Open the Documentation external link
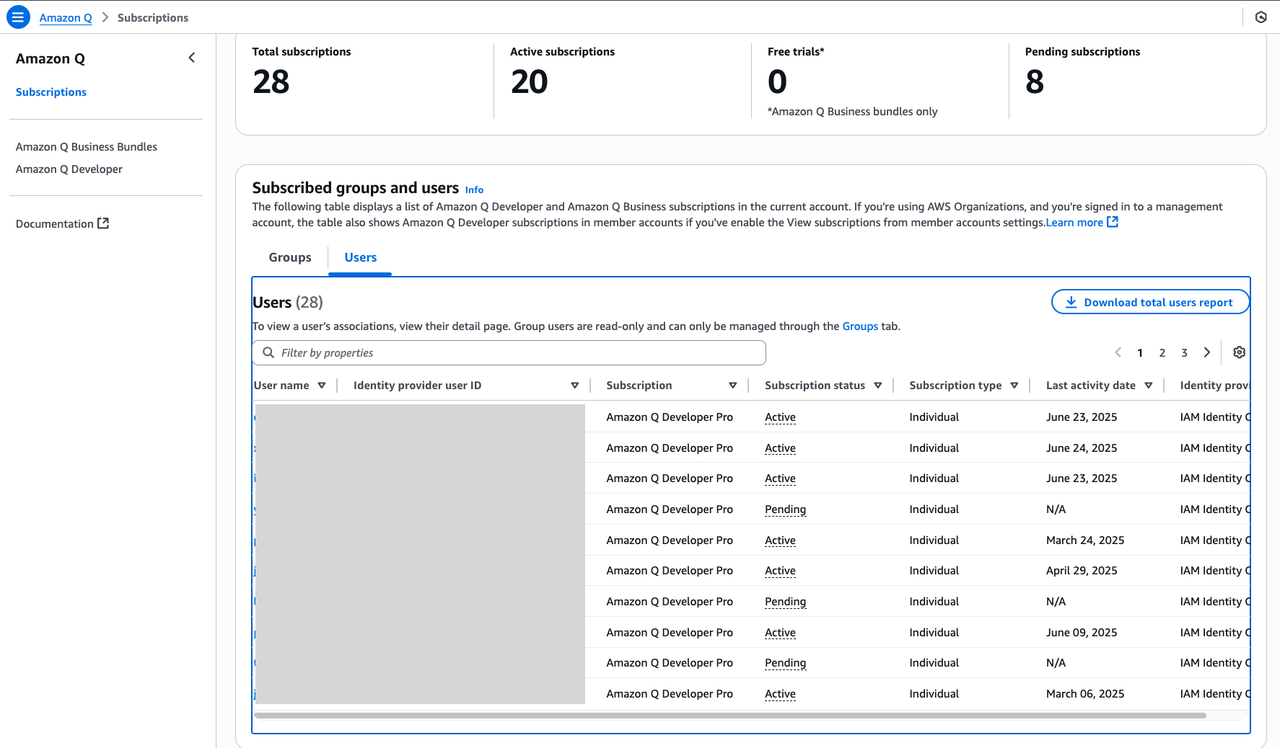The image size is (1280, 748). [x=62, y=224]
